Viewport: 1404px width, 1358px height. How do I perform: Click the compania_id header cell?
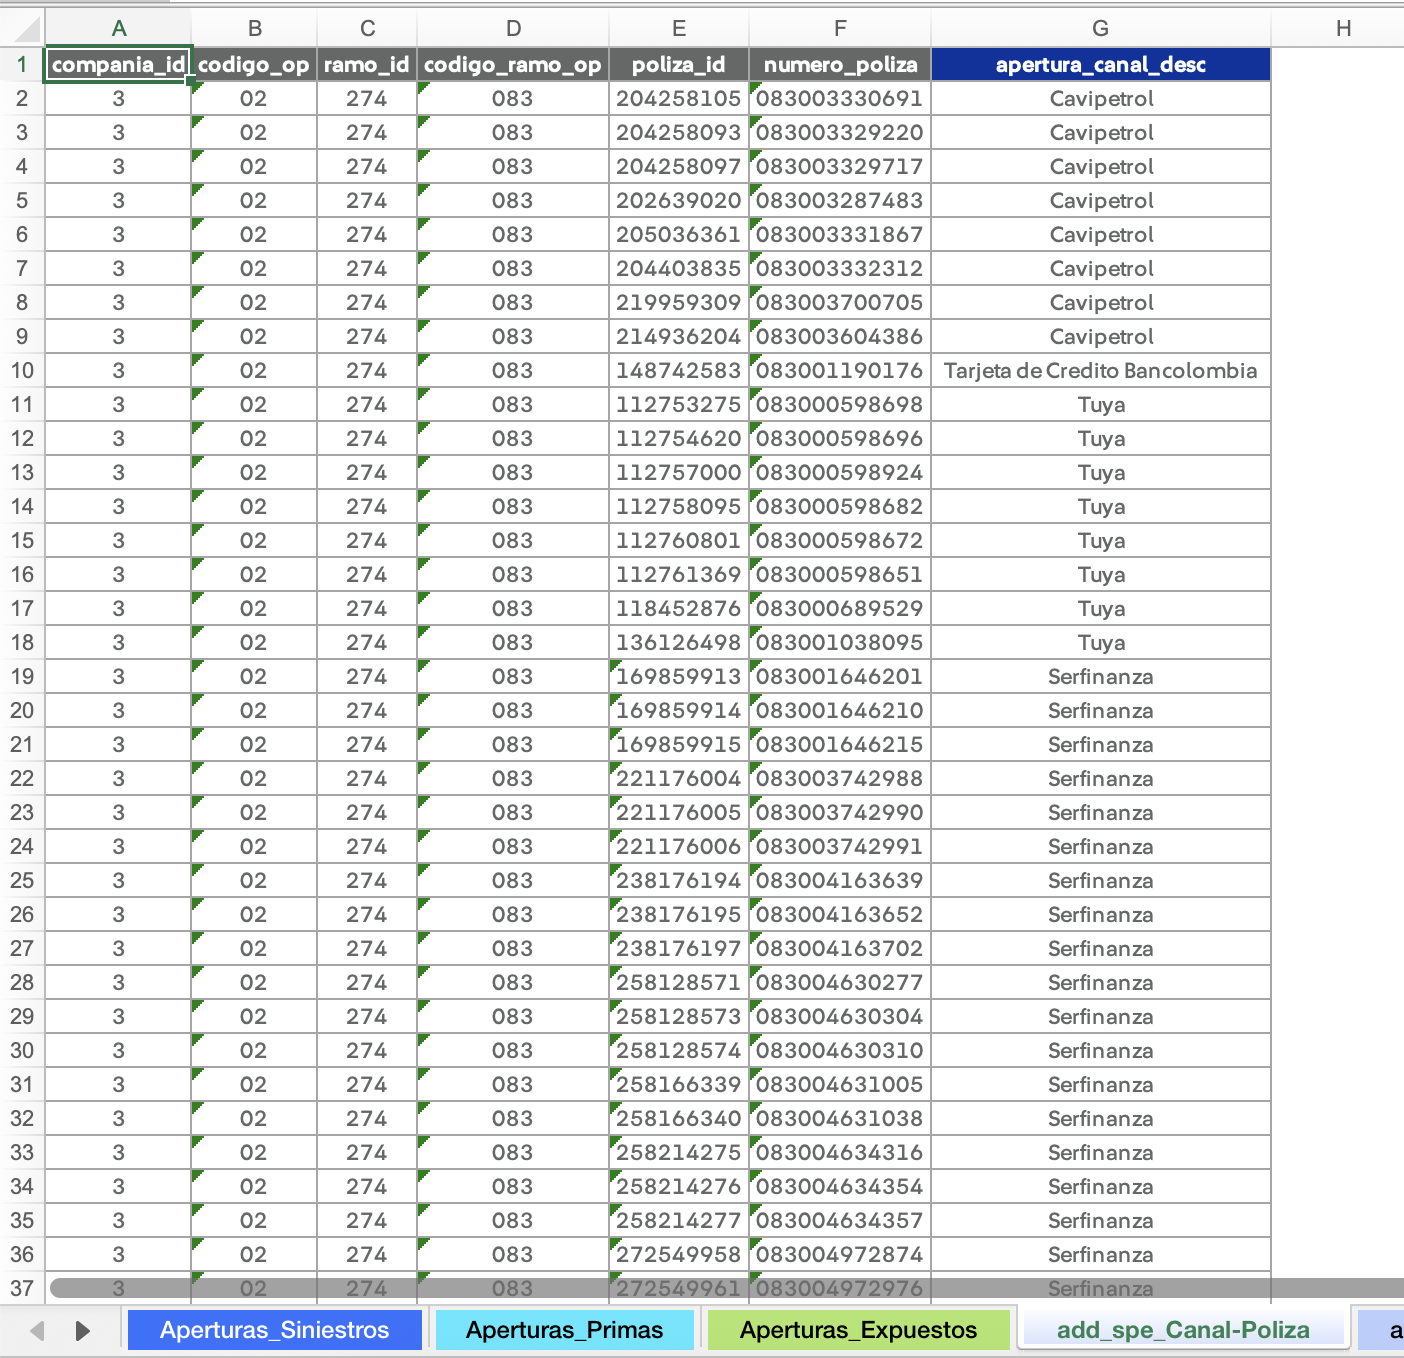coord(118,65)
